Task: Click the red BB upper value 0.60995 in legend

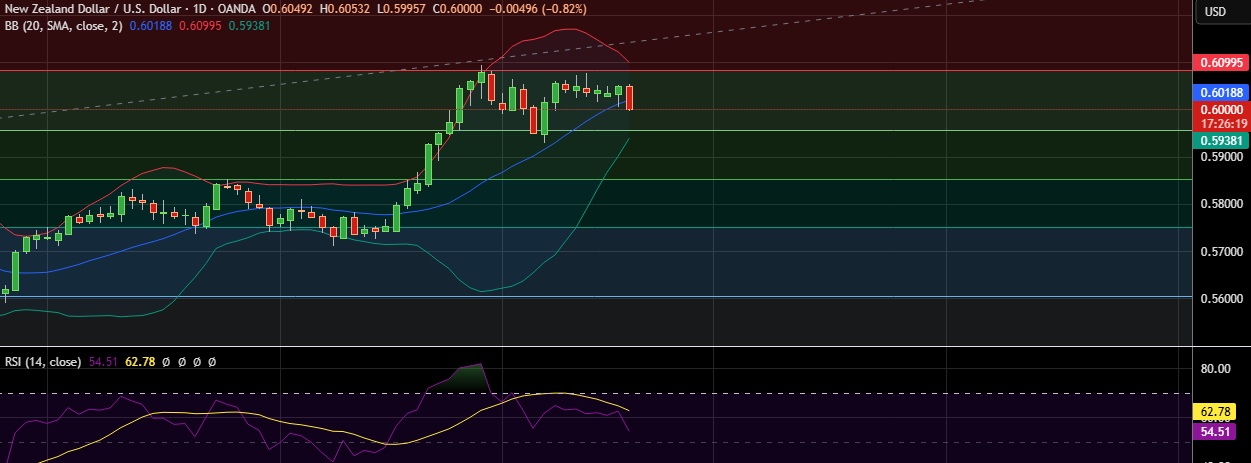Action: tap(200, 25)
